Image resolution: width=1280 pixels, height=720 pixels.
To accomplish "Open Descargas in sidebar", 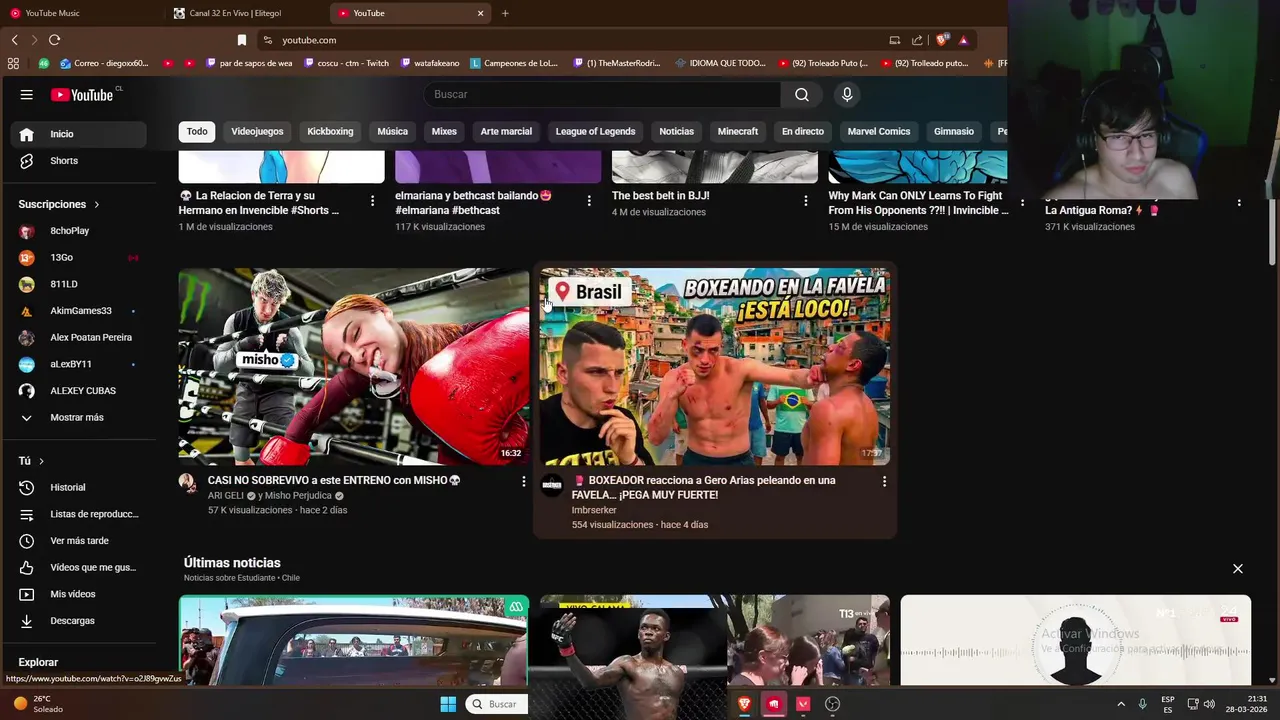I will pyautogui.click(x=78, y=621).
